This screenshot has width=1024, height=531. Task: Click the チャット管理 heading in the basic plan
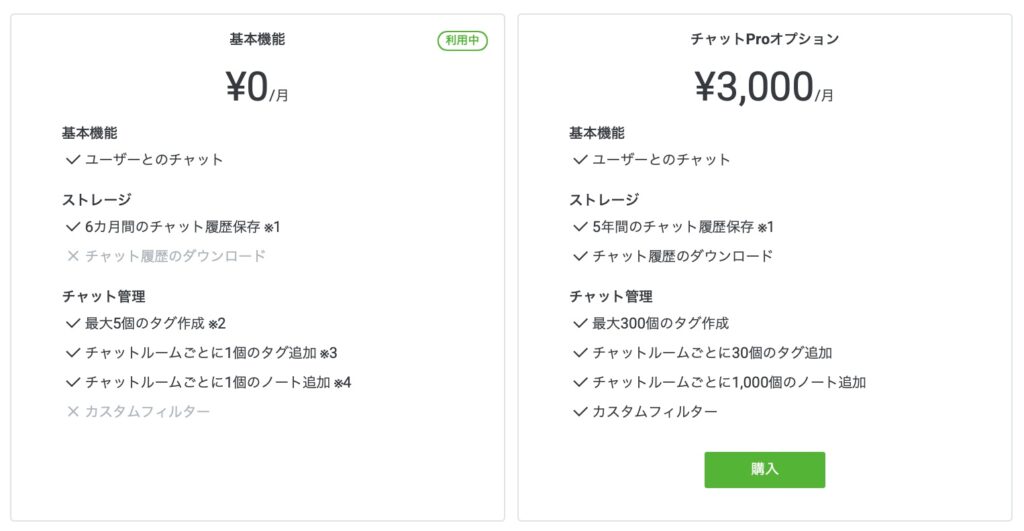104,297
